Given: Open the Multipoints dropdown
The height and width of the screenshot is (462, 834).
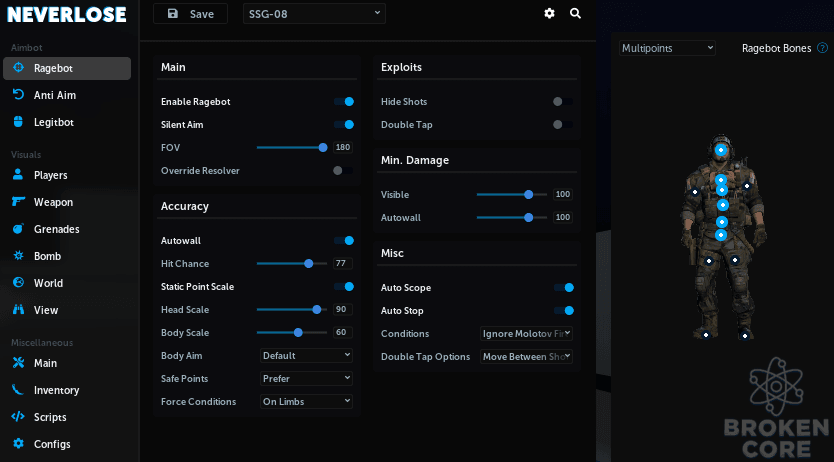Looking at the screenshot, I should coord(667,48).
